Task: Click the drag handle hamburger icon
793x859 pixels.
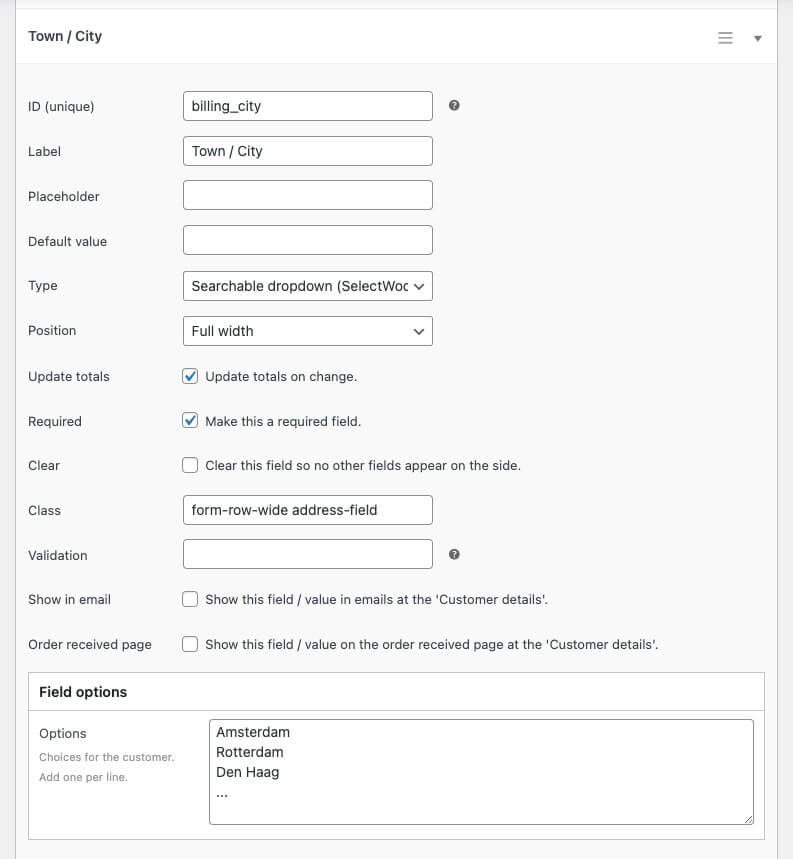Action: (x=725, y=38)
